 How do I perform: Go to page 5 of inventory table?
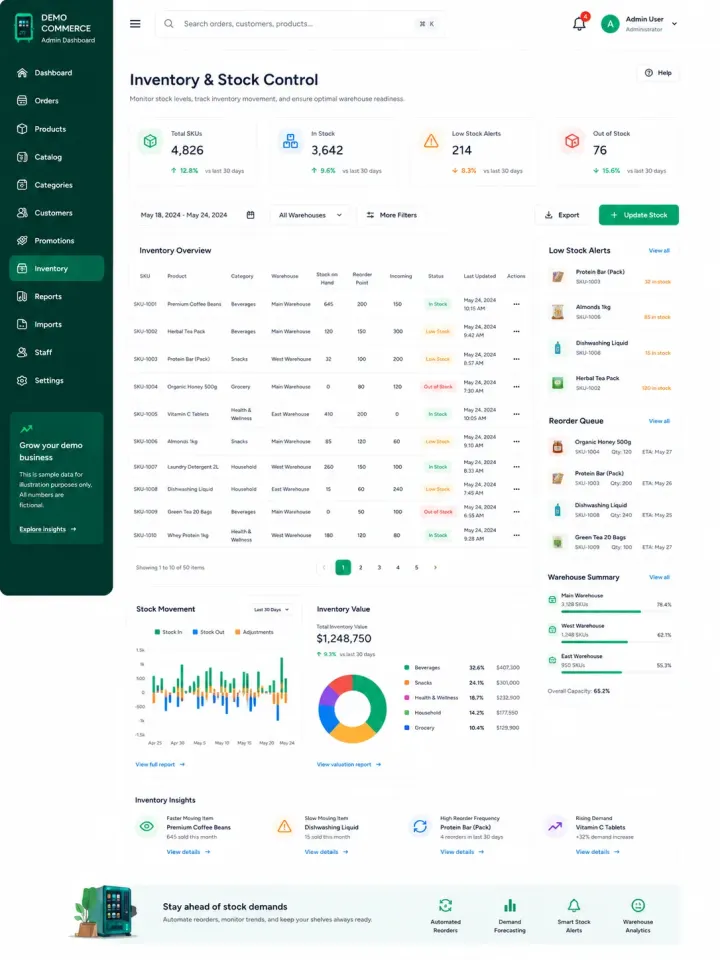click(416, 568)
